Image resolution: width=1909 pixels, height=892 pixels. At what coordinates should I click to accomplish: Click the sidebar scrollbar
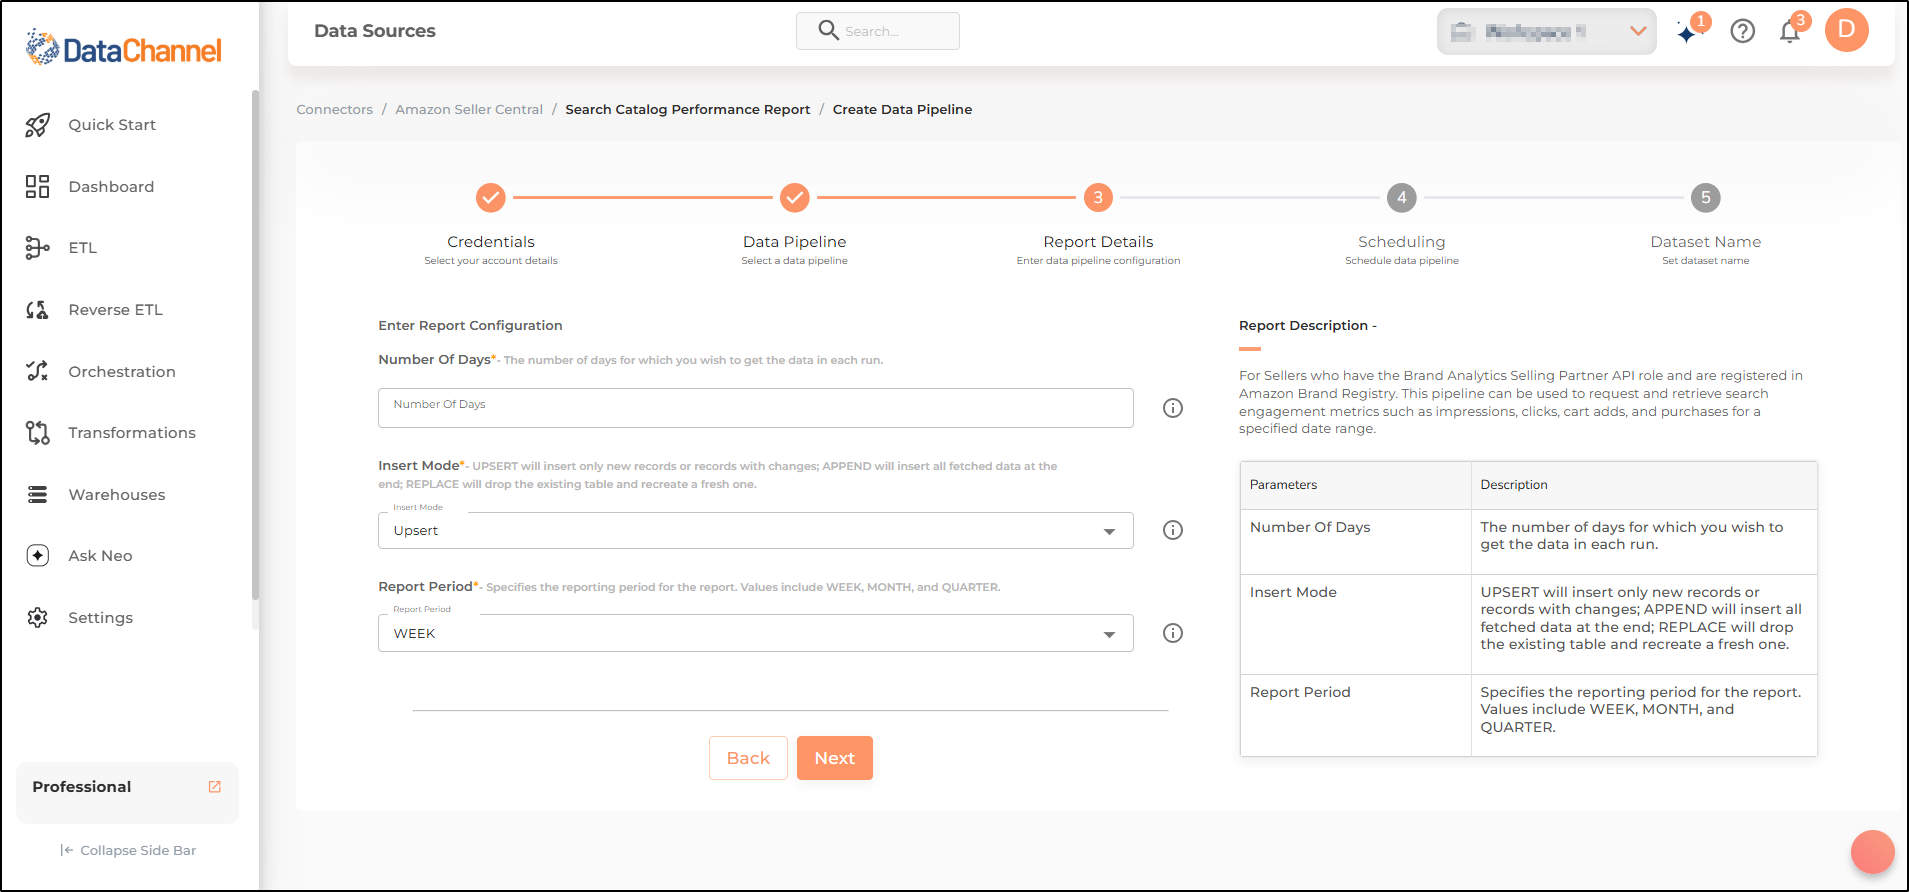pyautogui.click(x=255, y=345)
